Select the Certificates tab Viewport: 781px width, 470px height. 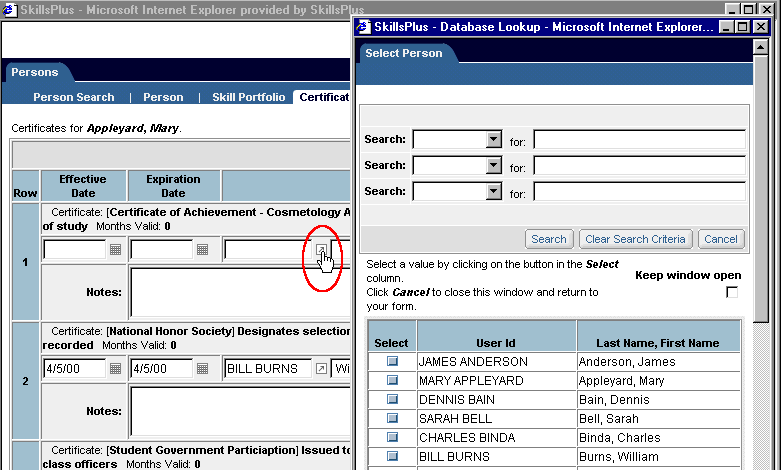(x=324, y=97)
